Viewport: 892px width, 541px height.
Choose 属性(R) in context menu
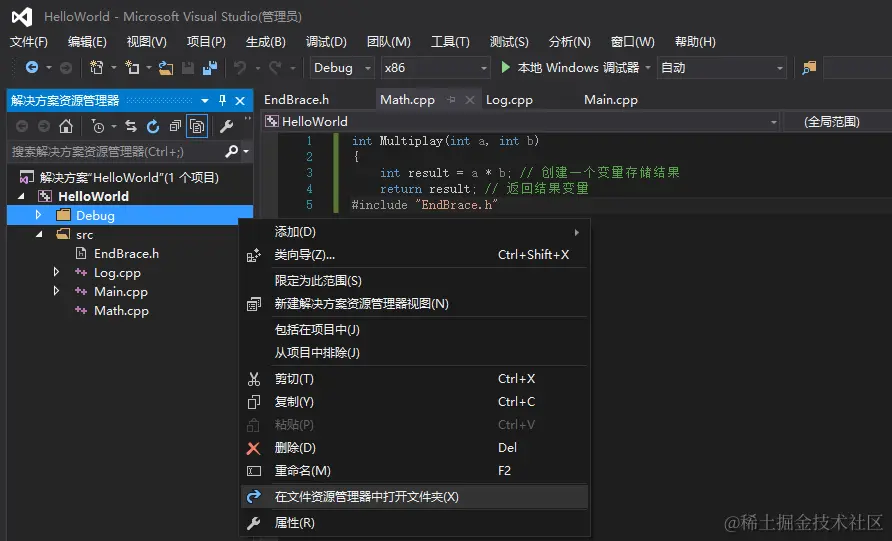(x=415, y=523)
